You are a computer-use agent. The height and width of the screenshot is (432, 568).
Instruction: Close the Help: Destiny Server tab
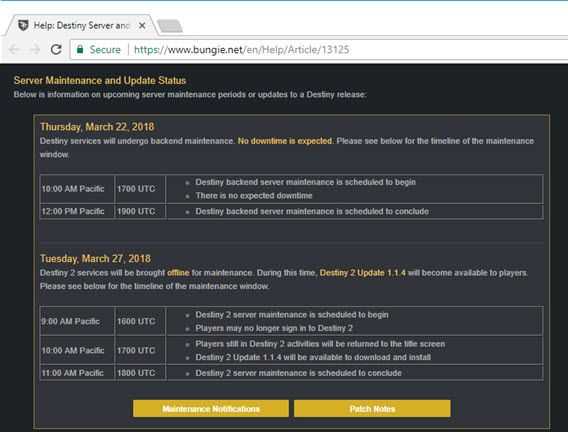click(142, 26)
